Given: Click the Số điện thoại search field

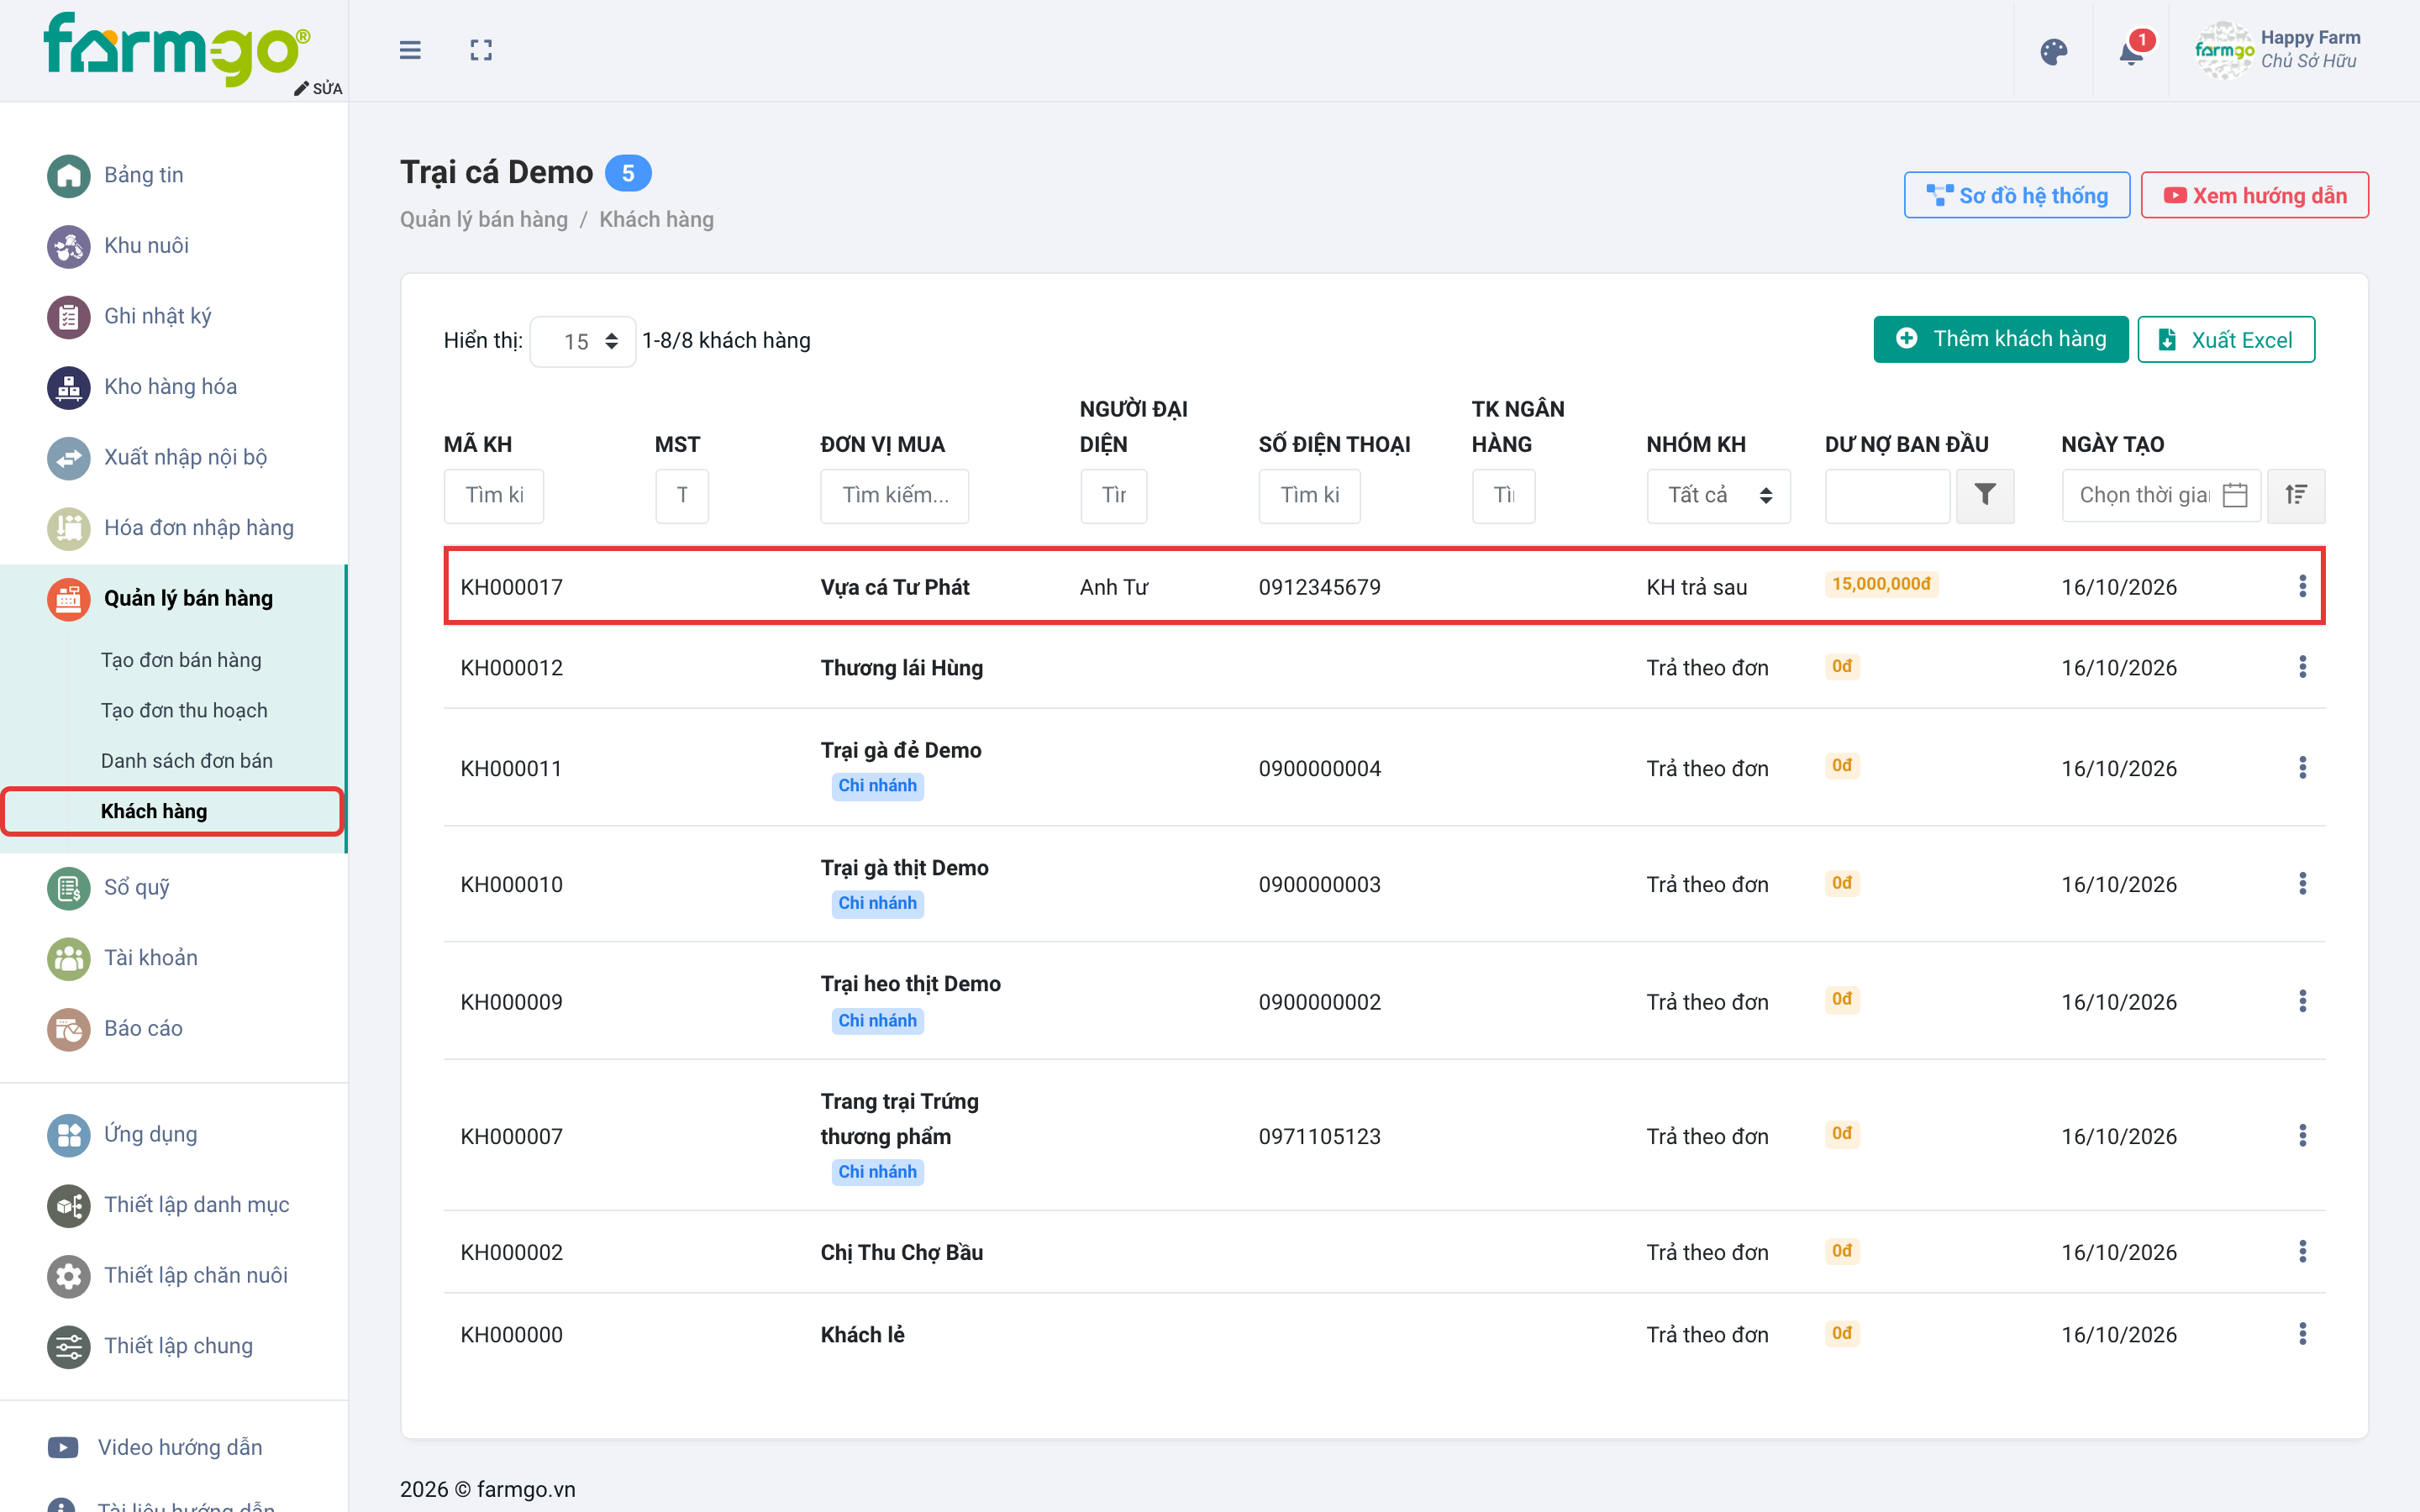Looking at the screenshot, I should pyautogui.click(x=1309, y=495).
